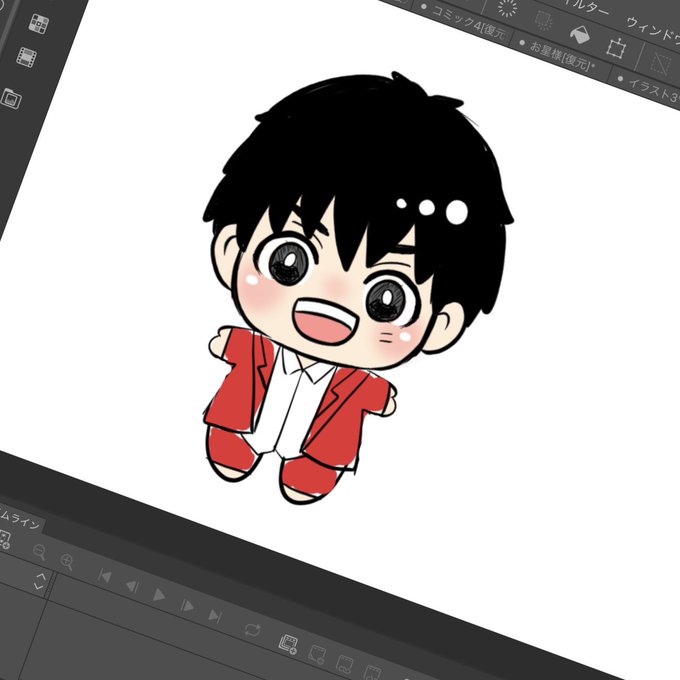Viewport: 680px width, 680px height.
Task: Open the フィルター menu
Action: click(585, 6)
